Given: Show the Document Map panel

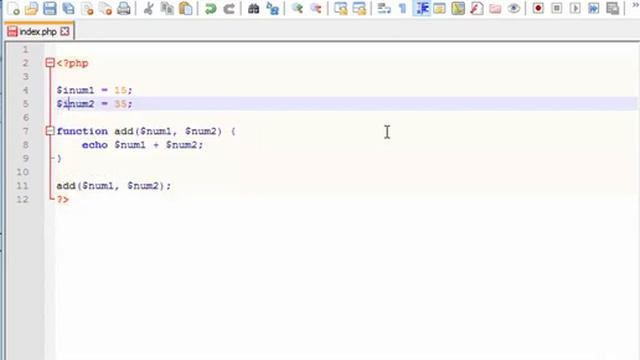Looking at the screenshot, I should point(458,8).
